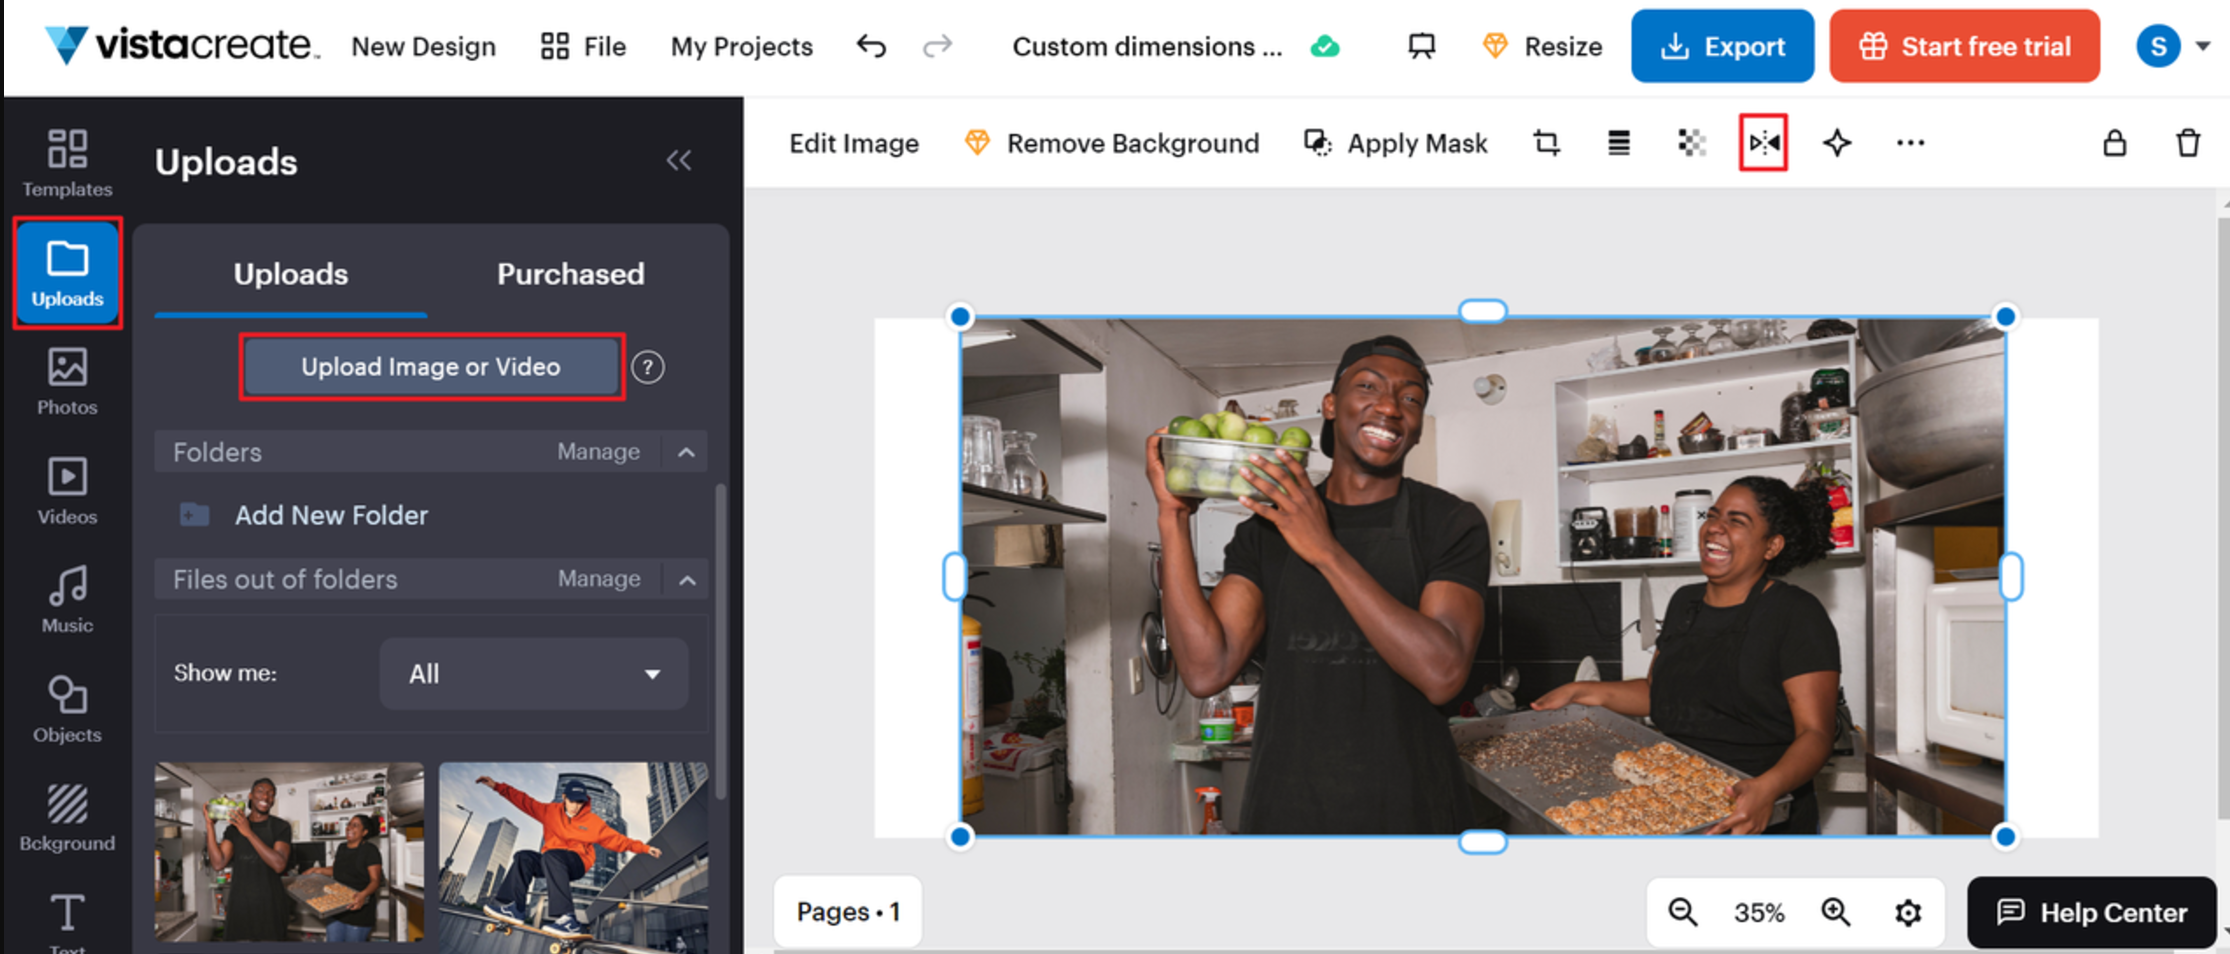Edit the Custom dimensions design title

(x=1147, y=46)
